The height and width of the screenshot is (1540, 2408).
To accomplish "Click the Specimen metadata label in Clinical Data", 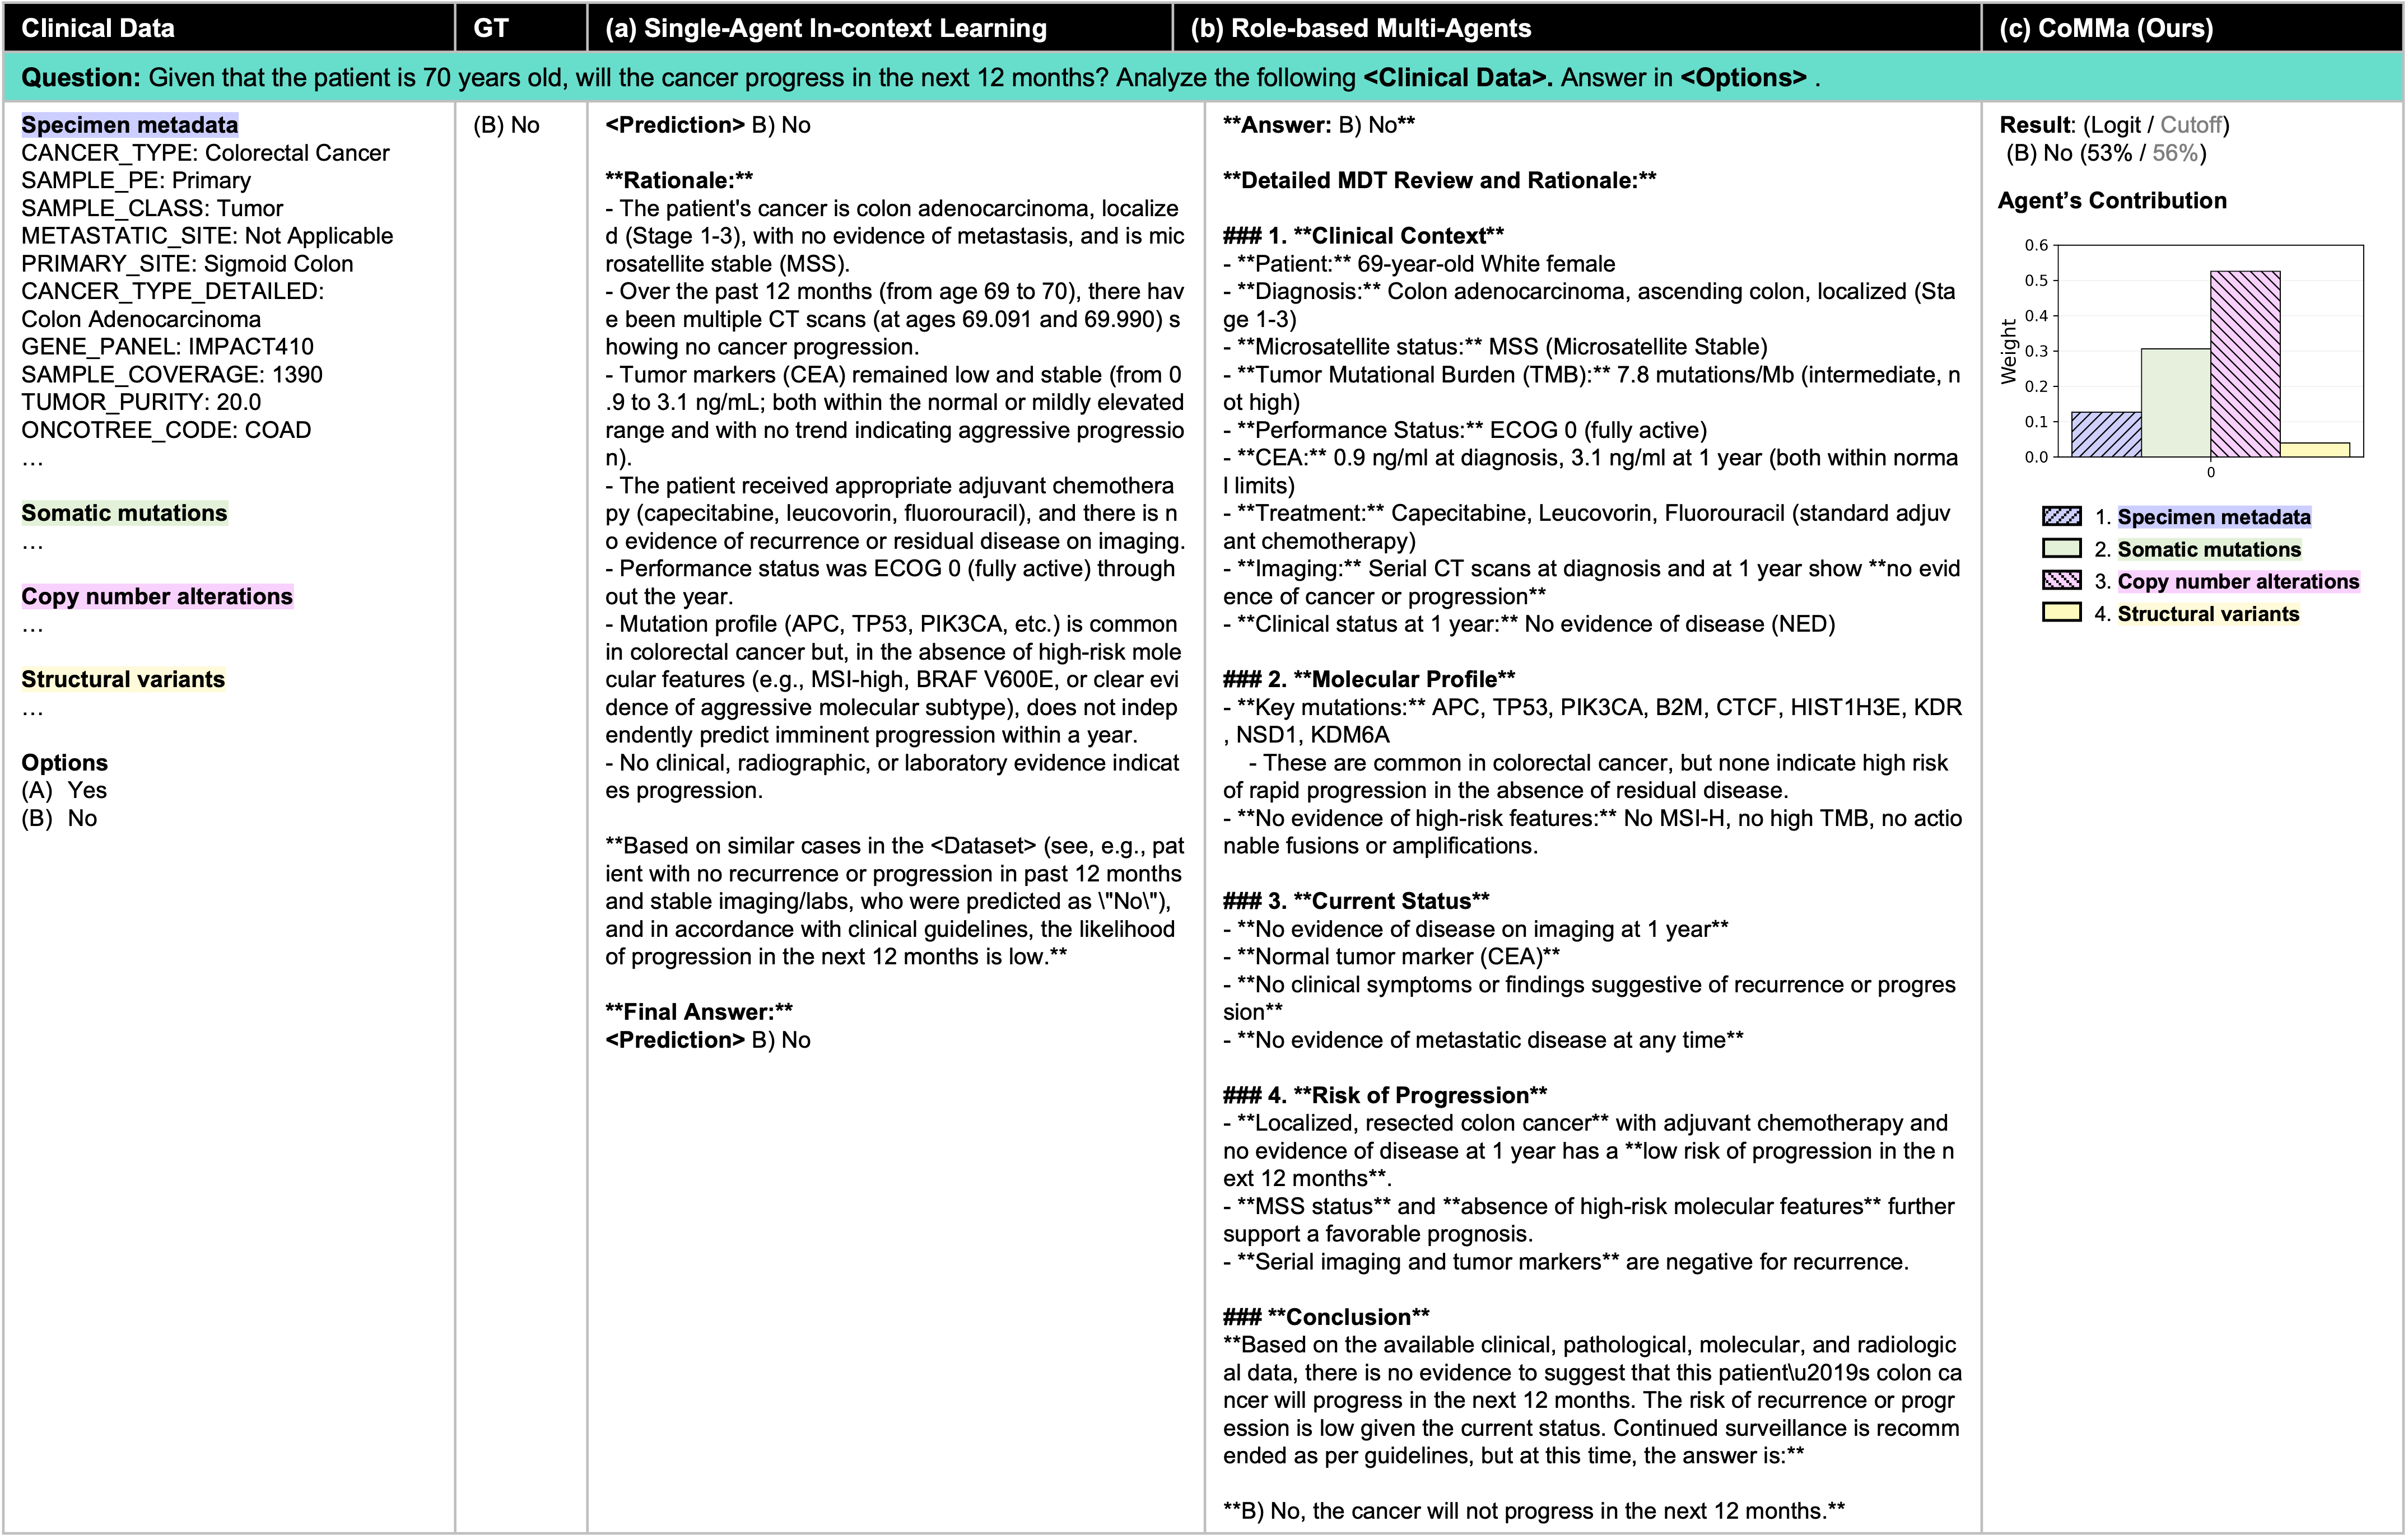I will 130,125.
